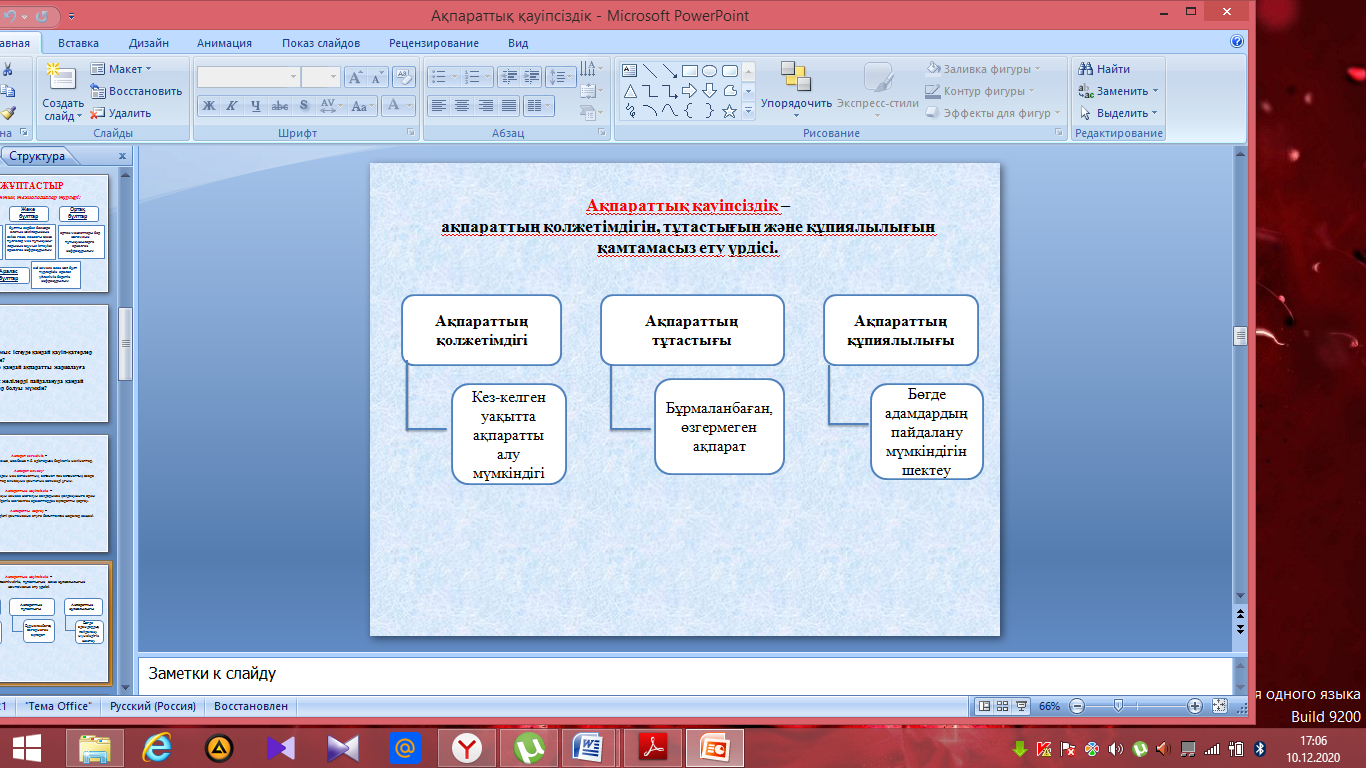Open the font size combo box
The height and width of the screenshot is (768, 1366).
tap(322, 77)
